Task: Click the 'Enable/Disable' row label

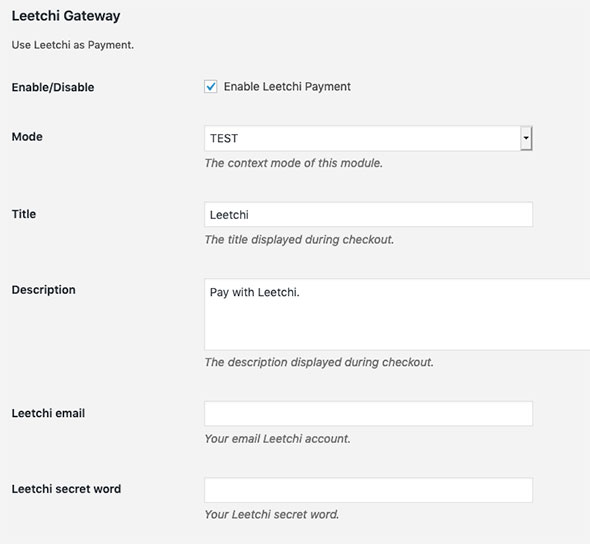Action: (x=53, y=87)
